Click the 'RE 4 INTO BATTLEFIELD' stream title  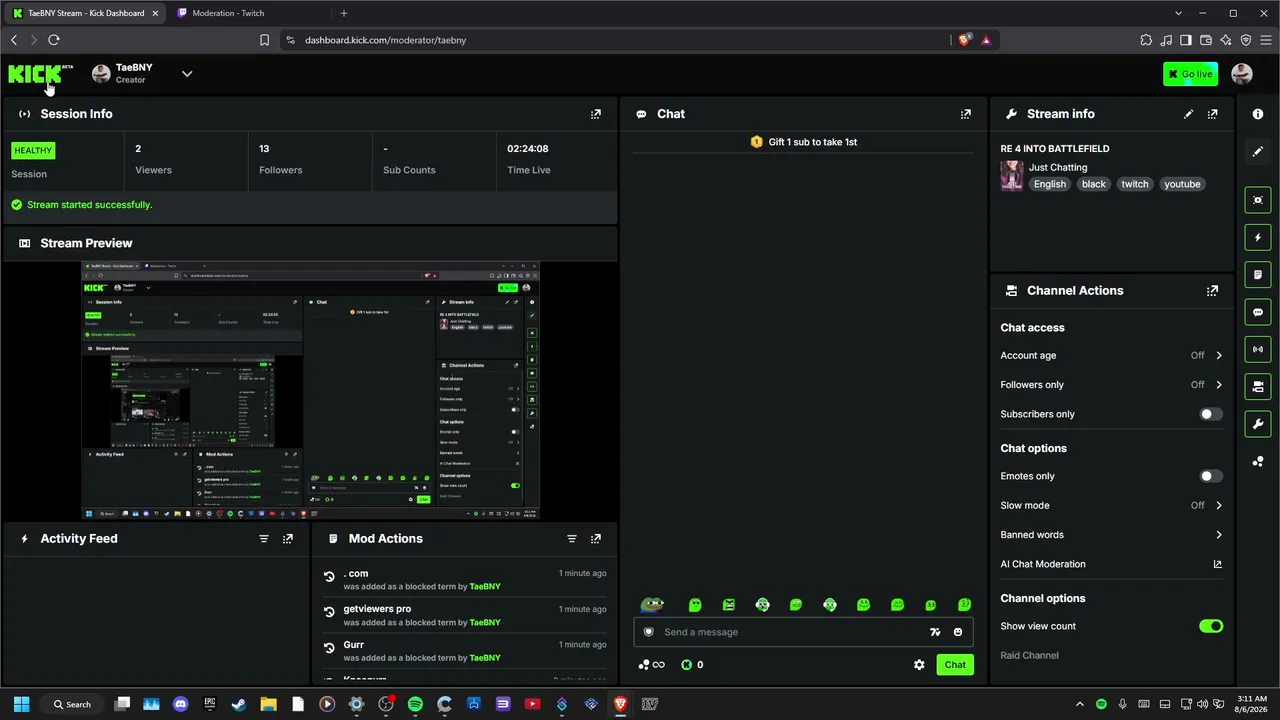[x=1055, y=149]
